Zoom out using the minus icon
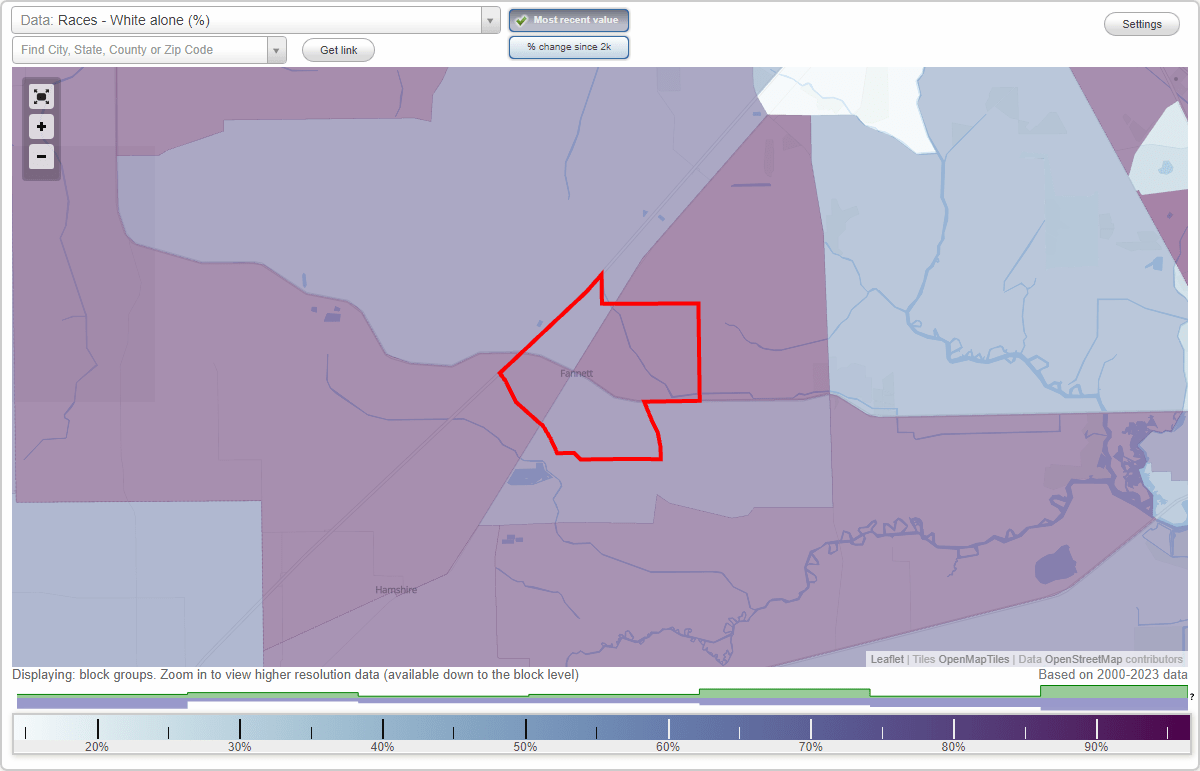 (x=41, y=157)
